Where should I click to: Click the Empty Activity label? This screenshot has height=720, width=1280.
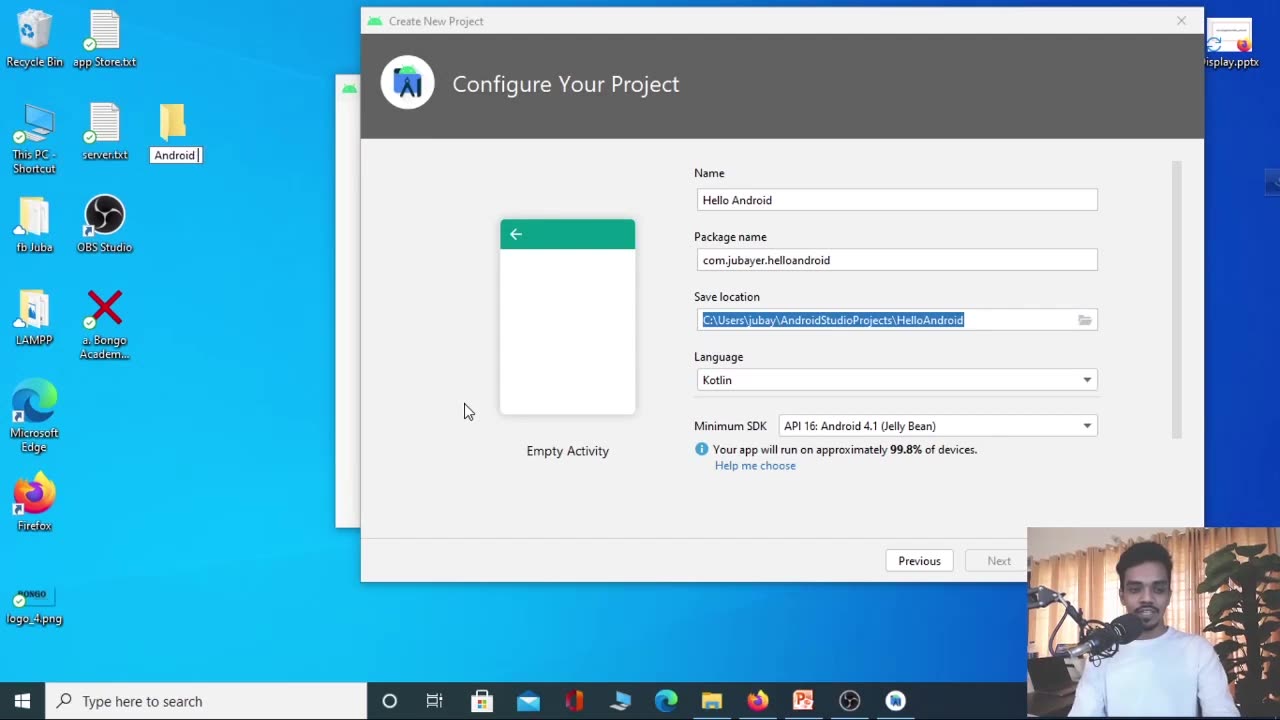coord(567,451)
